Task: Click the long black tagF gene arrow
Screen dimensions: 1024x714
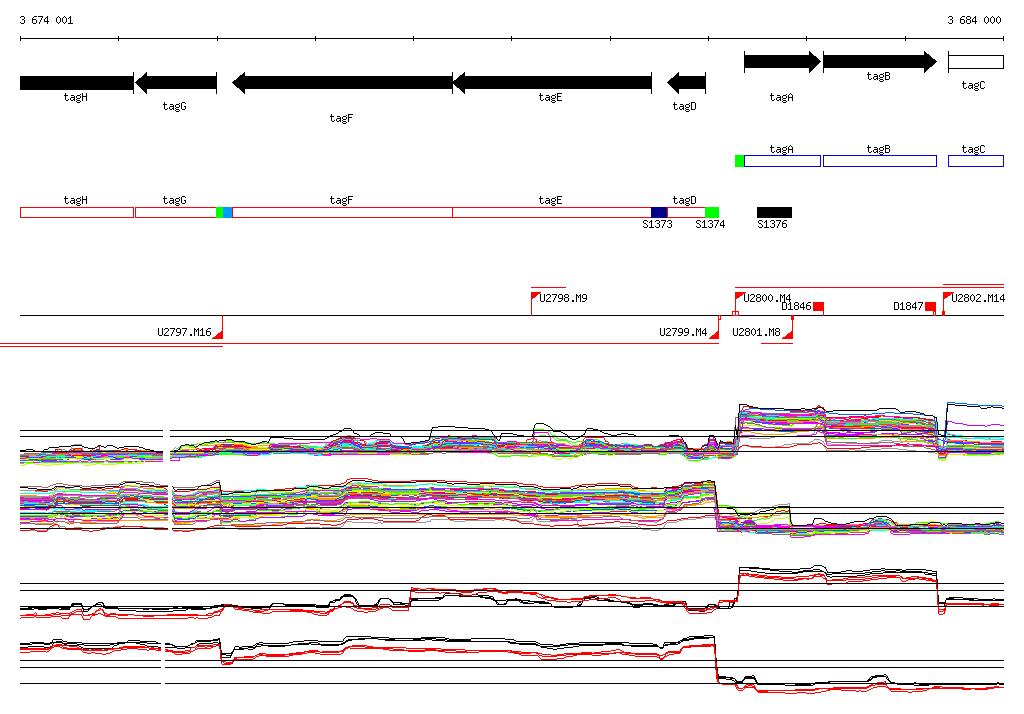Action: (342, 83)
